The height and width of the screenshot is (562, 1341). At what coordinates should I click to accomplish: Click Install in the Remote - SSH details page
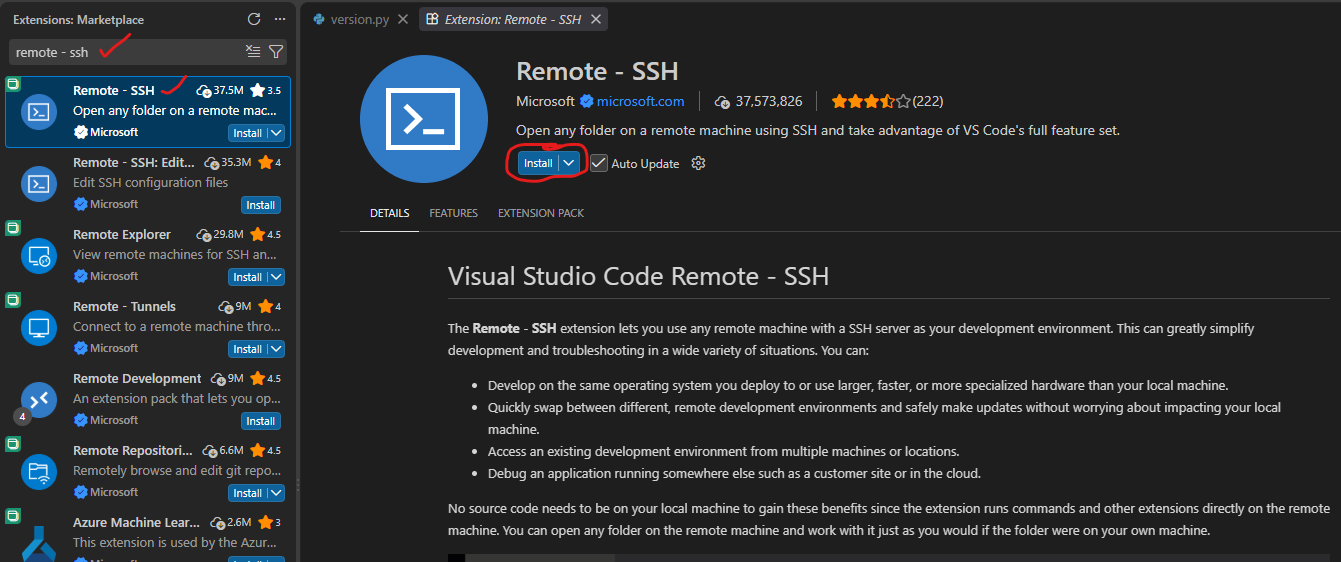pyautogui.click(x=538, y=163)
